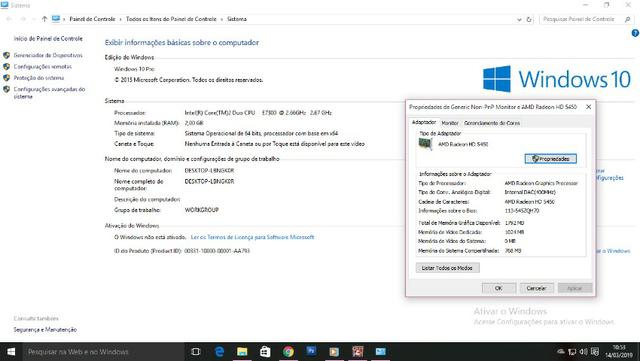Image resolution: width=640 pixels, height=361 pixels.
Task: Launch Google Chrome from the taskbar
Action: tap(288, 352)
